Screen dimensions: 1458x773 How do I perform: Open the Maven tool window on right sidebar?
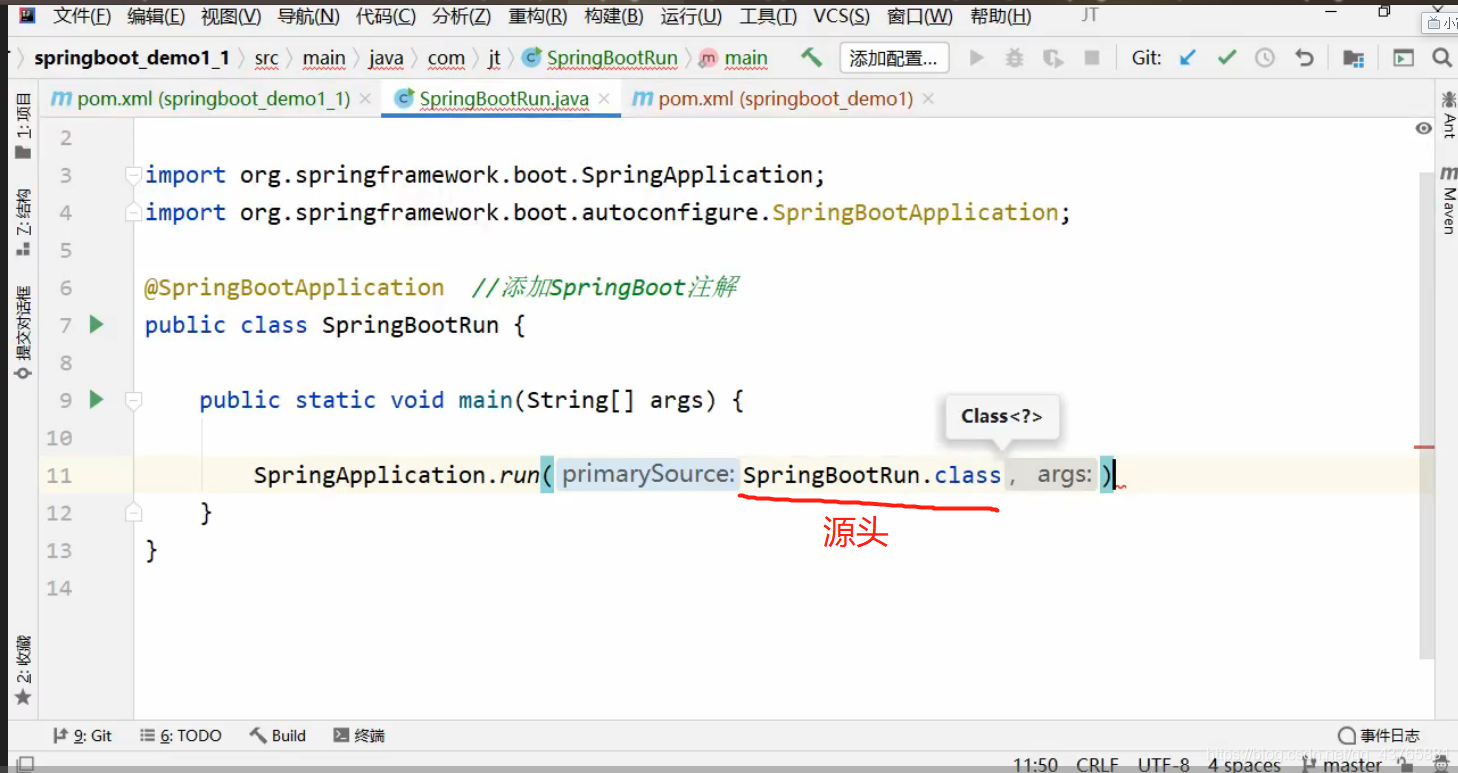1448,199
